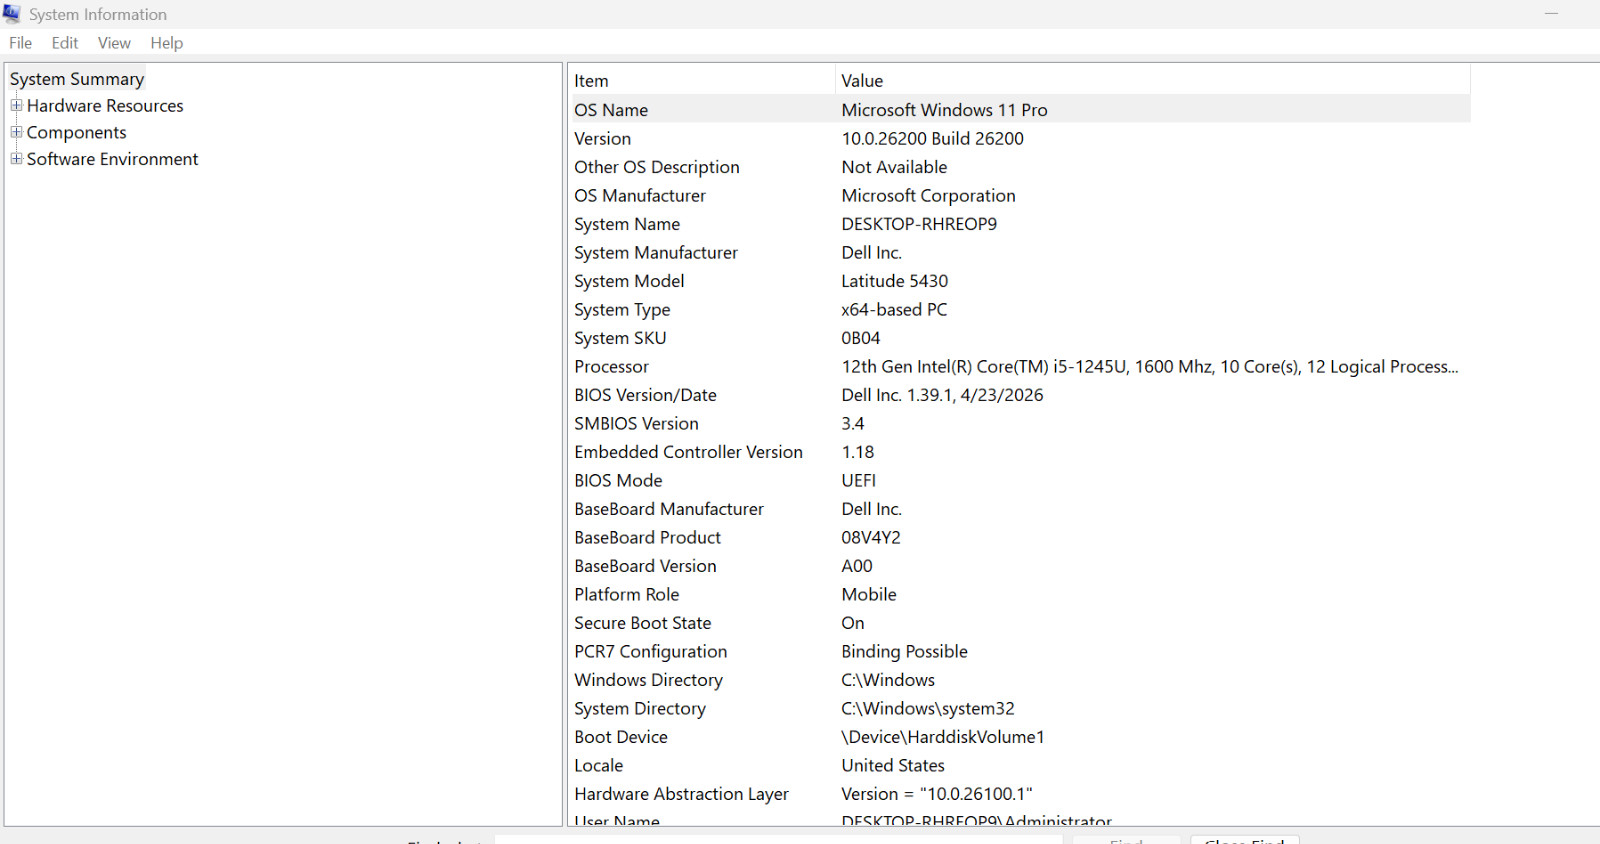
Task: Click the value '0B04'
Action: click(x=860, y=338)
